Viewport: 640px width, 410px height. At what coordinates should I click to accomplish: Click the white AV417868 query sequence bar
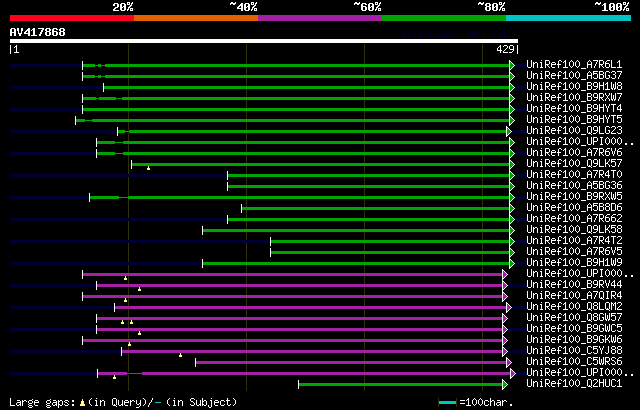(264, 41)
